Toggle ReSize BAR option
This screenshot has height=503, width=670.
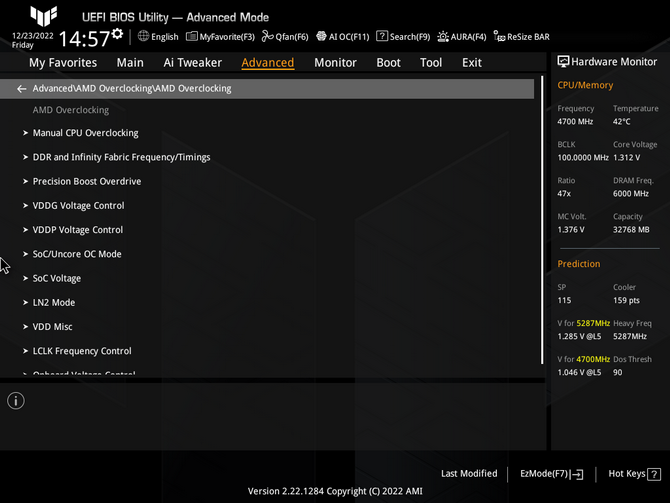tap(521, 37)
